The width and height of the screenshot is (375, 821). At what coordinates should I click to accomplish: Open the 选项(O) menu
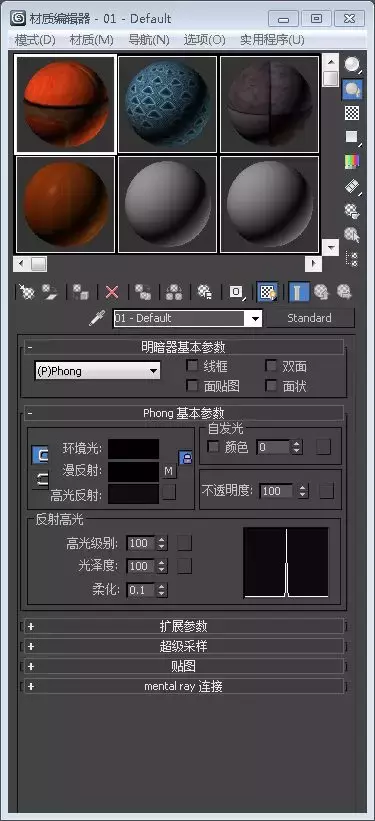click(205, 40)
